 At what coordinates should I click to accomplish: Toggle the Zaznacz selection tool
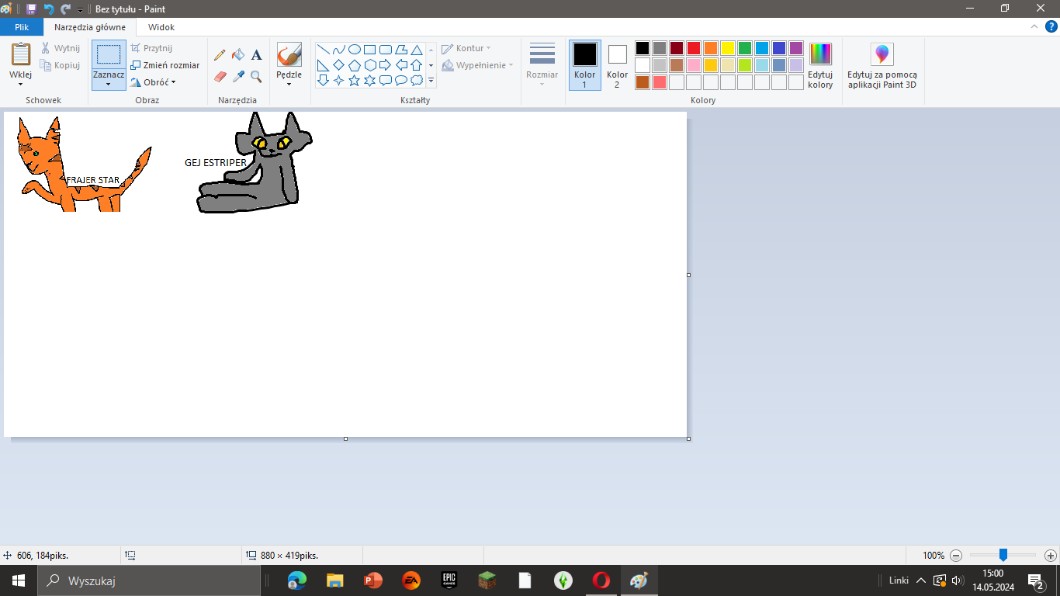coord(108,56)
